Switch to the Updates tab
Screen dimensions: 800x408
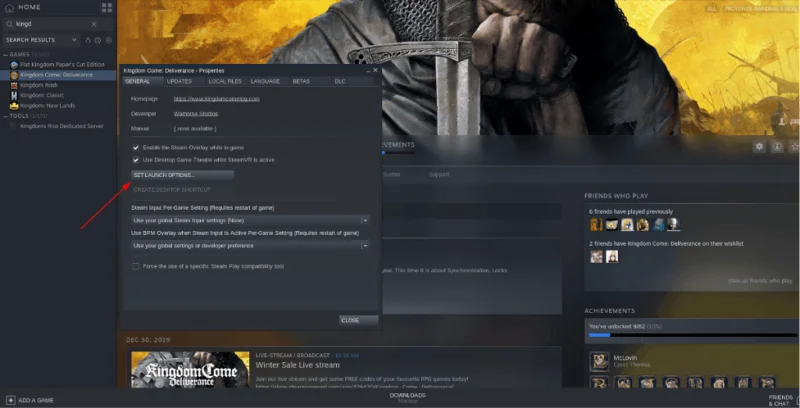180,82
